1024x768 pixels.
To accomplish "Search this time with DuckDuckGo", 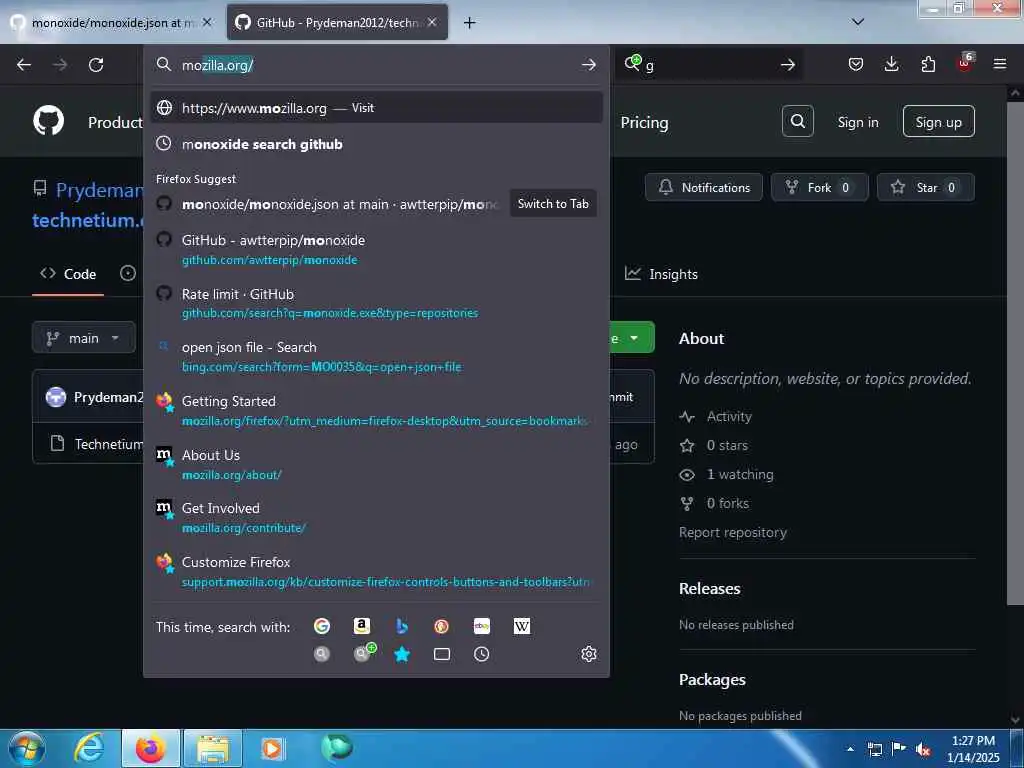I will (441, 626).
